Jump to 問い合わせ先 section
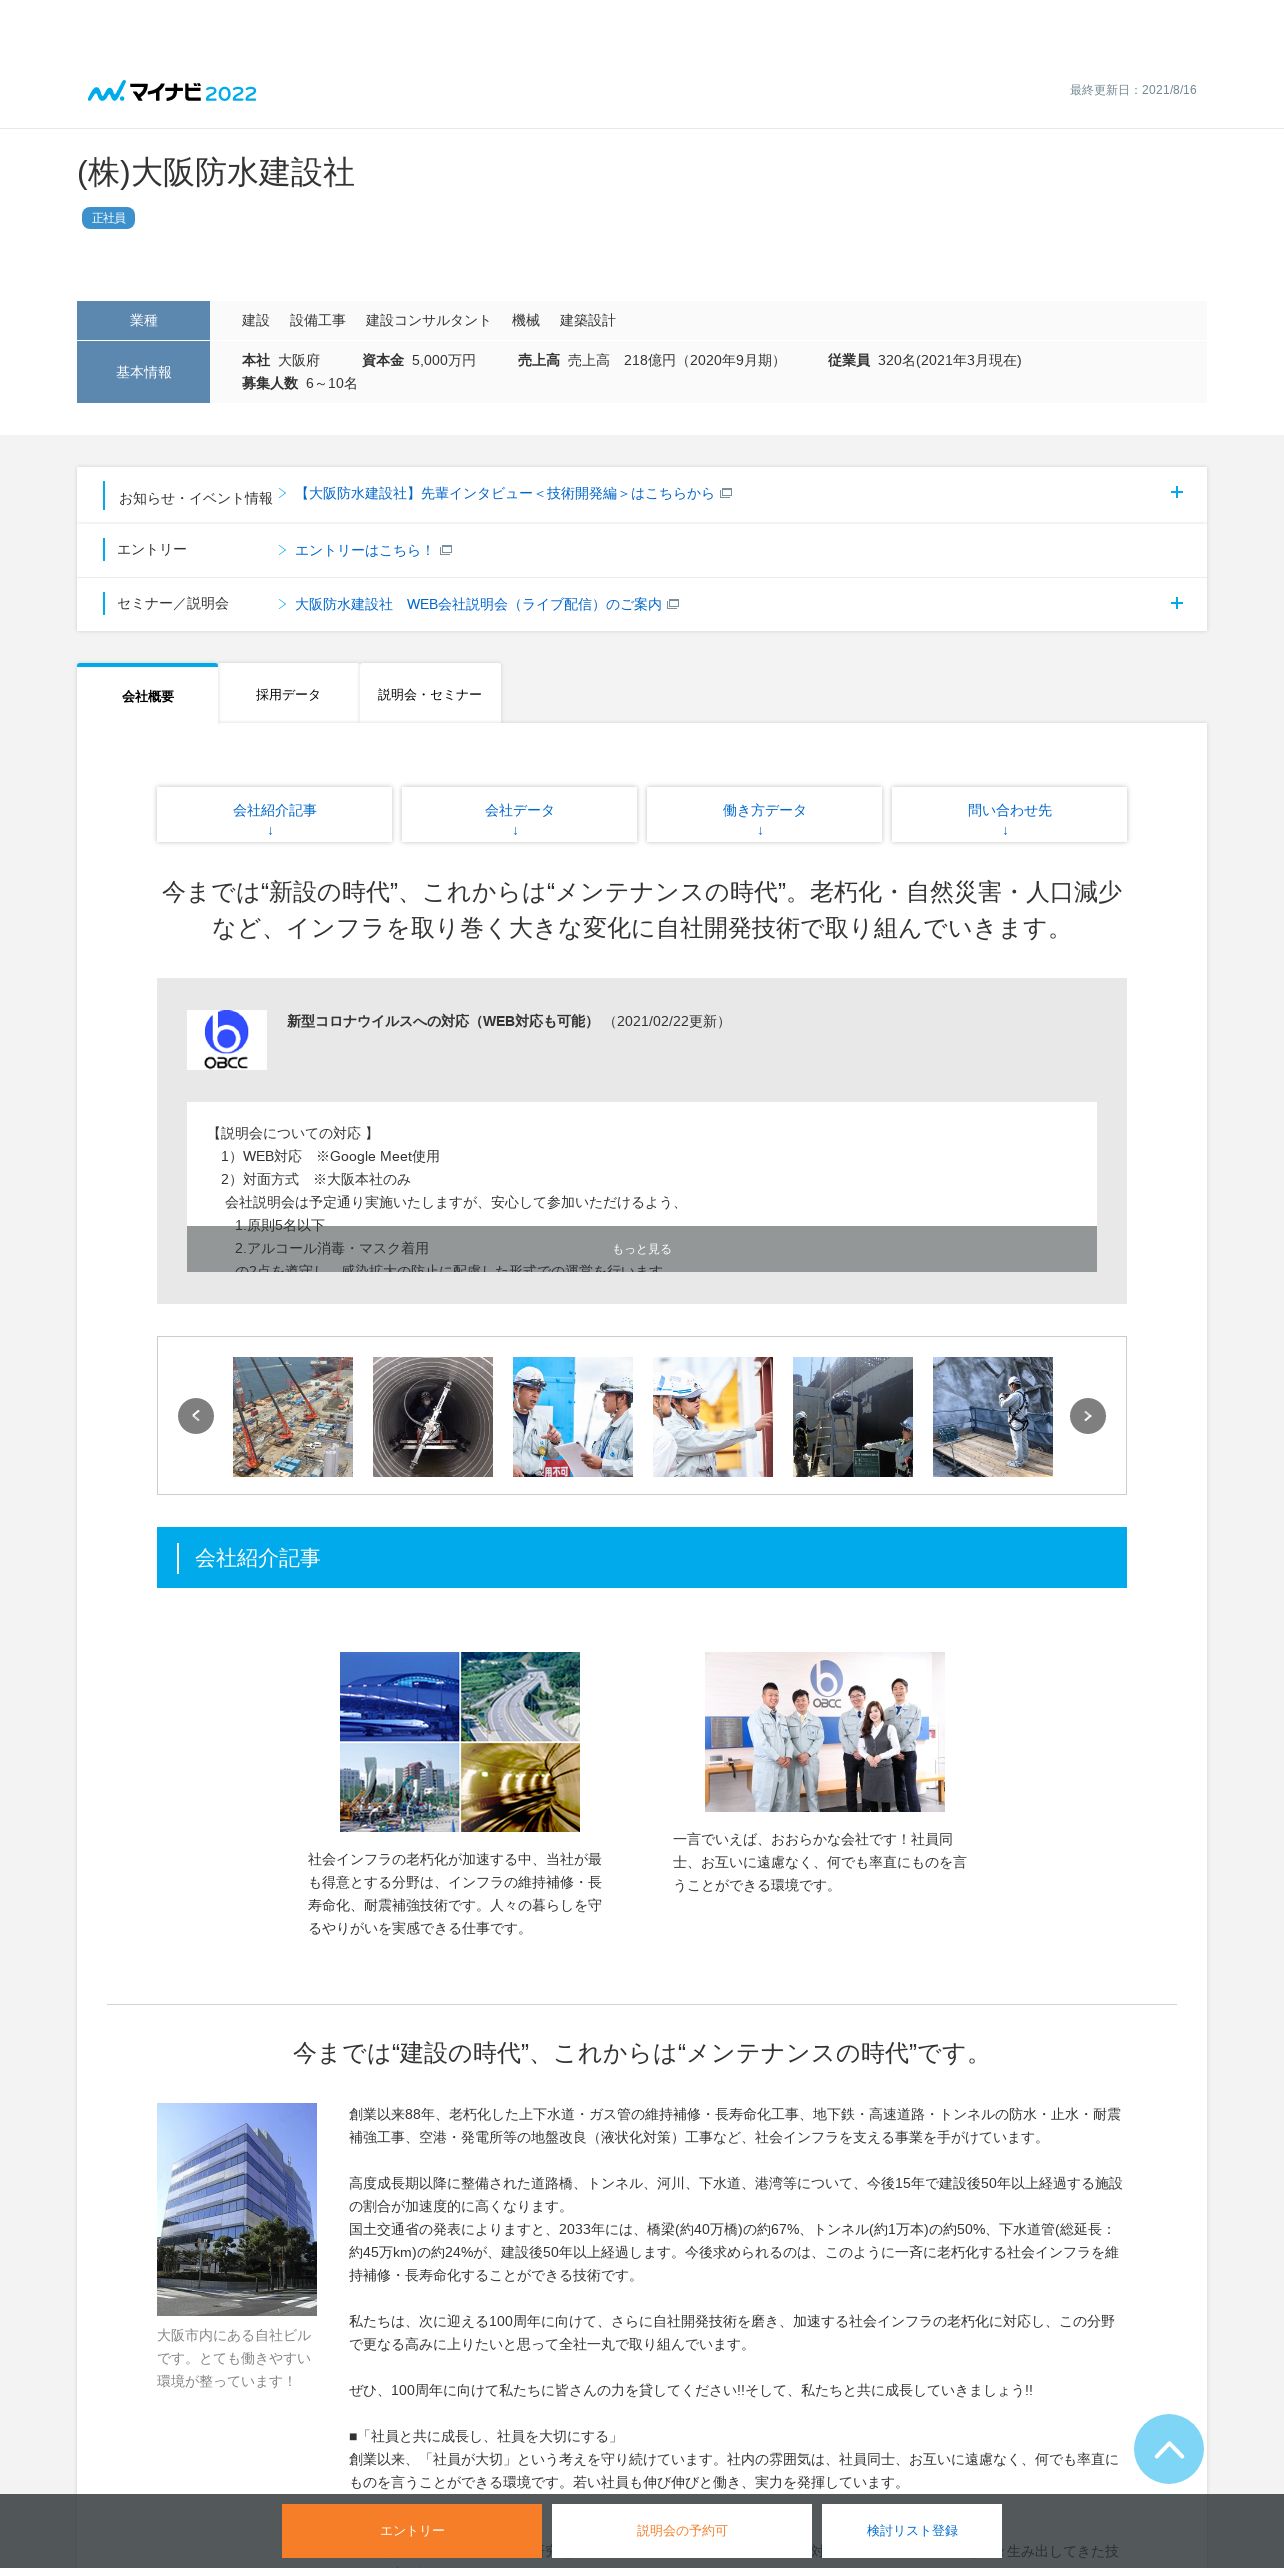 point(1009,815)
